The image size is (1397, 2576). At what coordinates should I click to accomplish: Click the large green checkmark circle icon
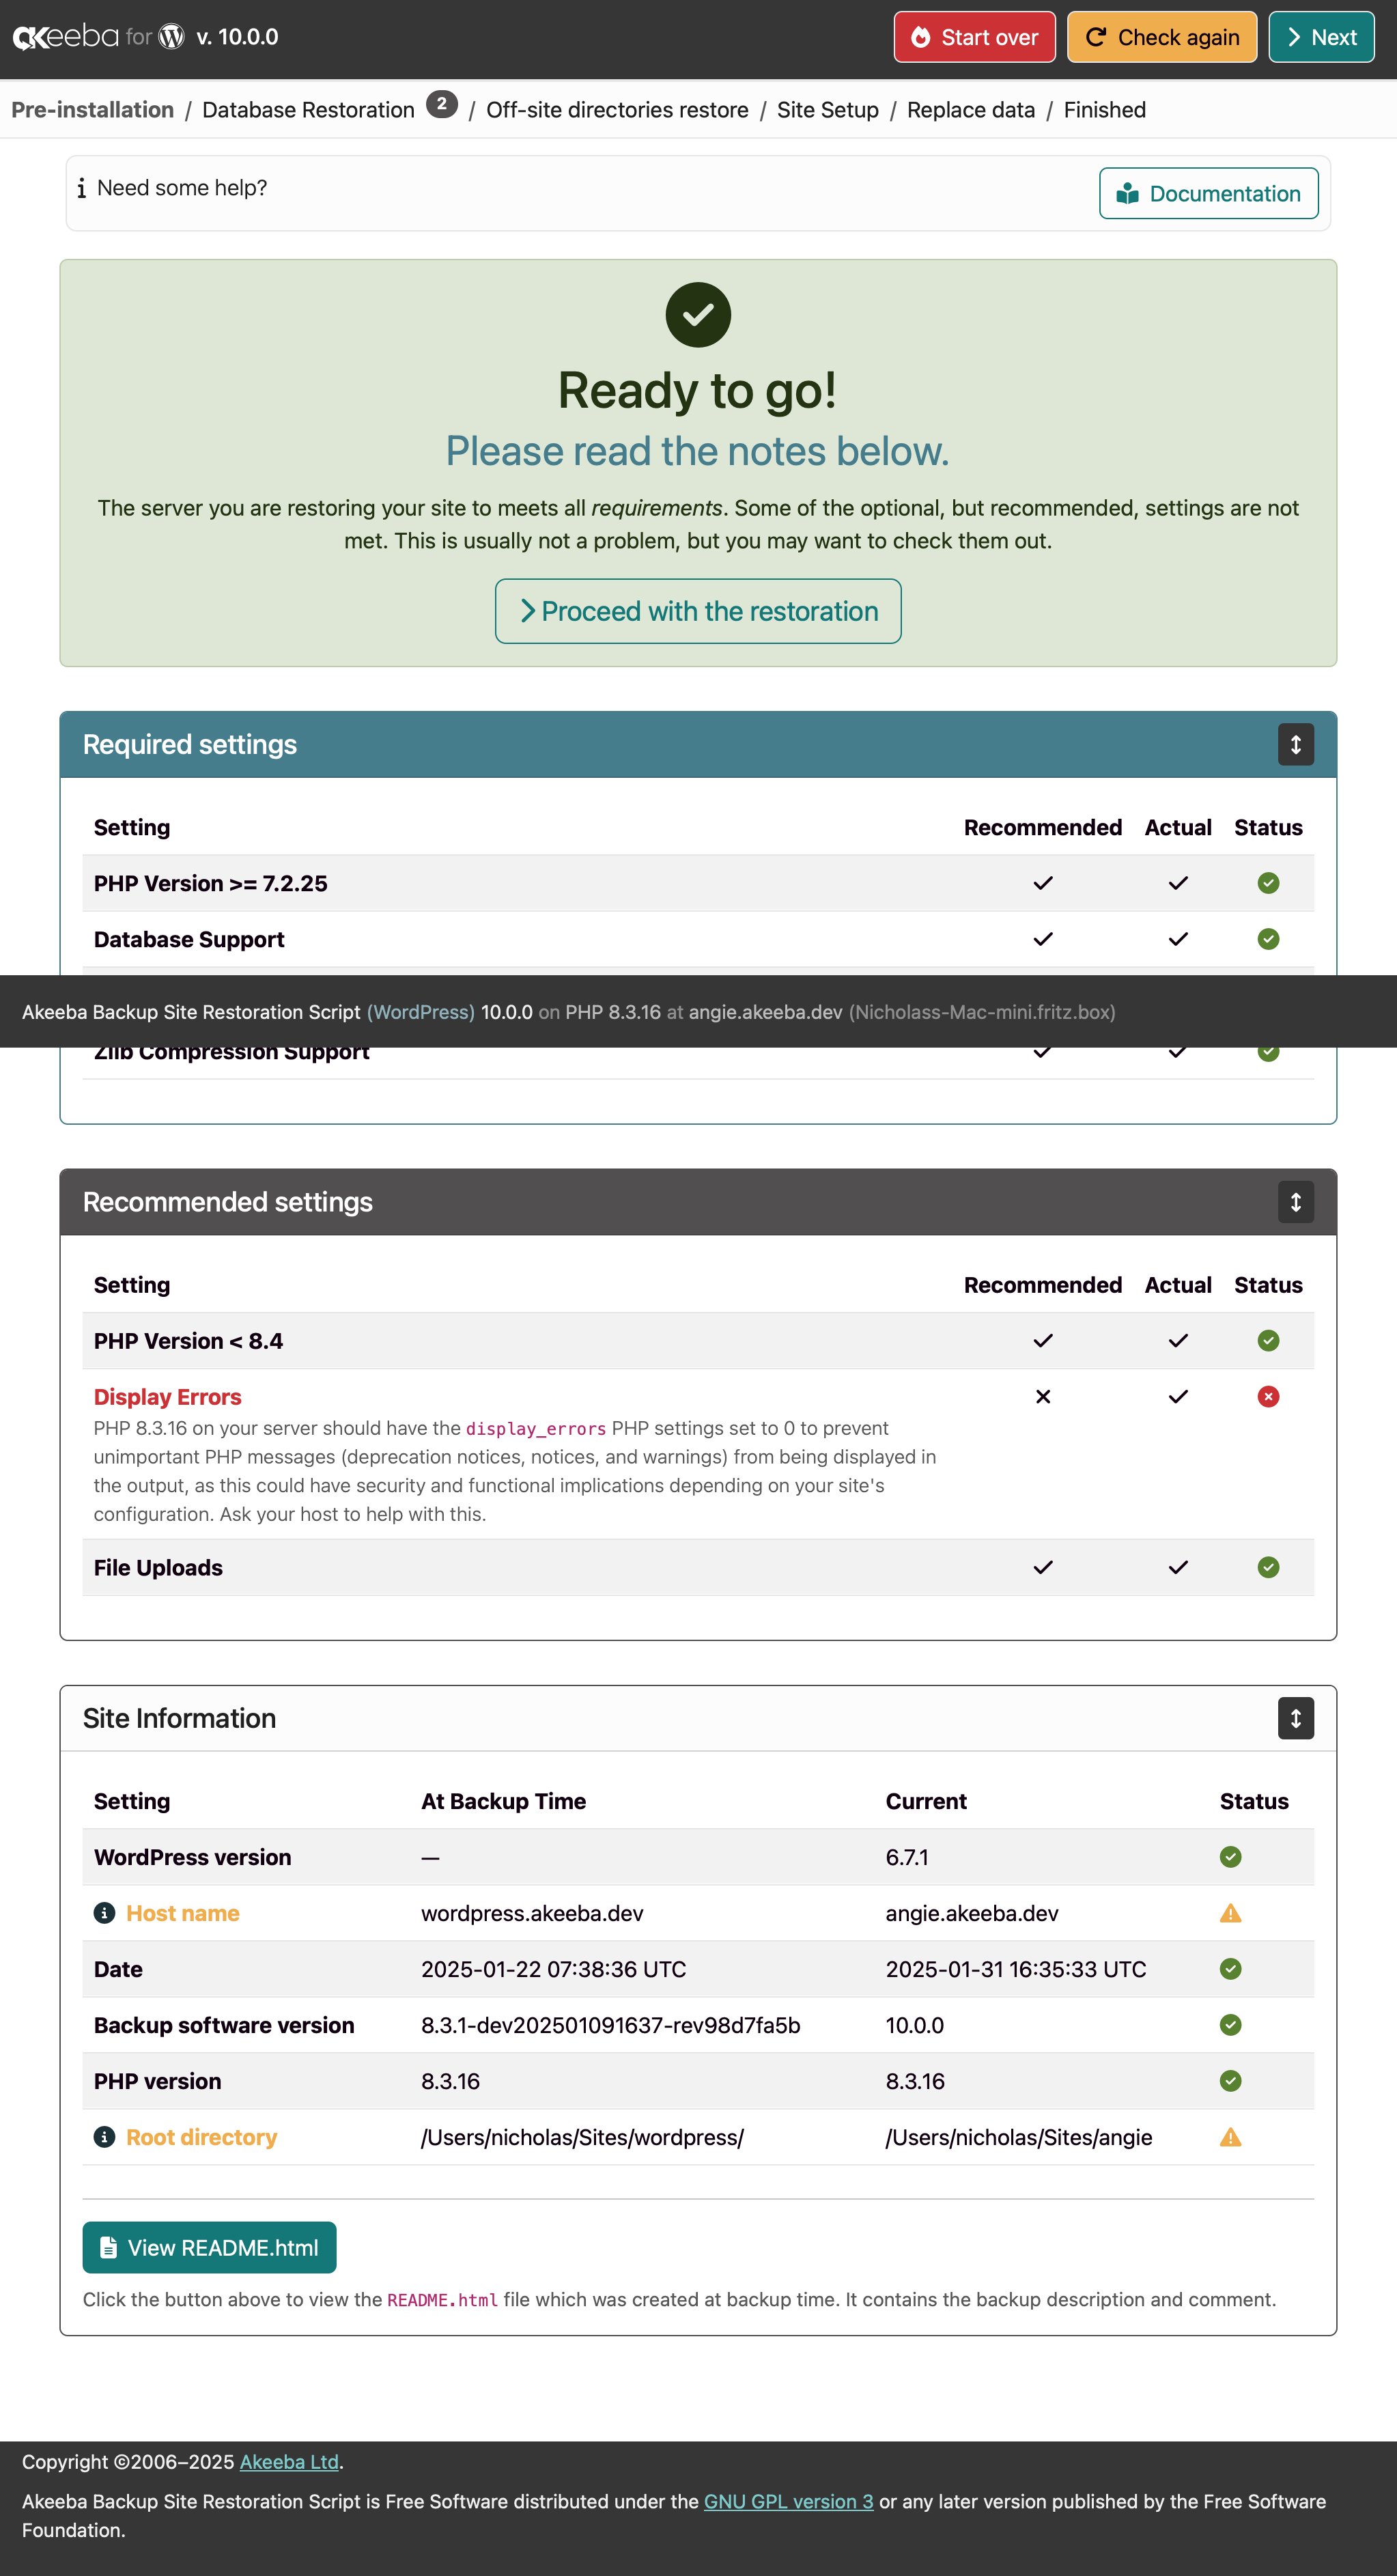pos(698,315)
